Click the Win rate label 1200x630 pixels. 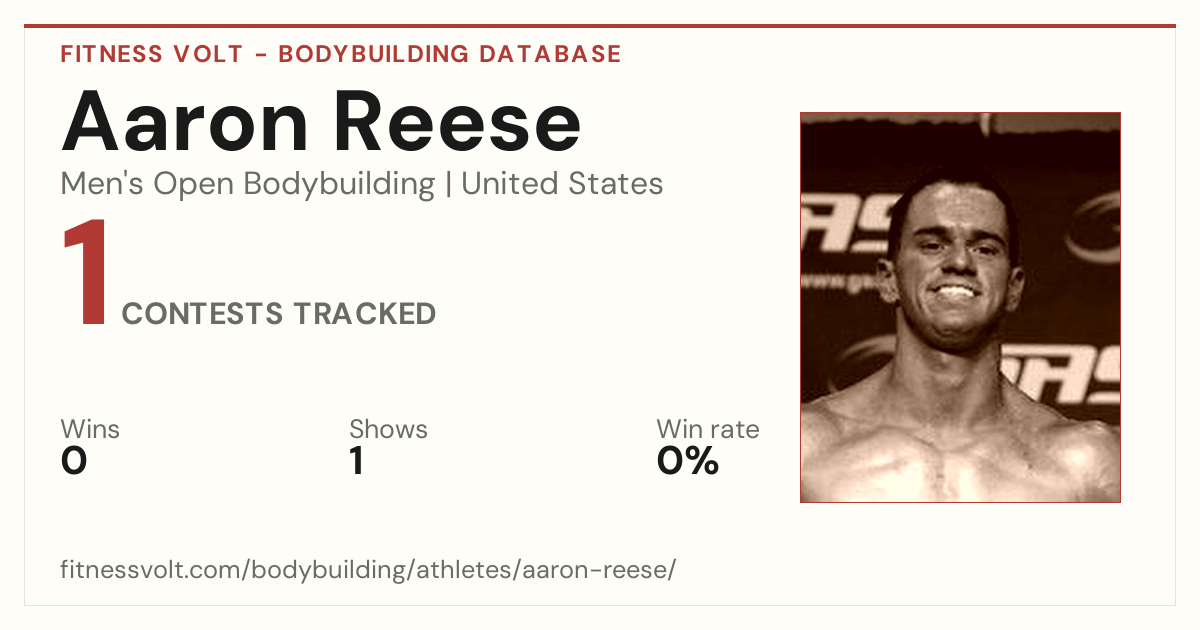point(708,429)
